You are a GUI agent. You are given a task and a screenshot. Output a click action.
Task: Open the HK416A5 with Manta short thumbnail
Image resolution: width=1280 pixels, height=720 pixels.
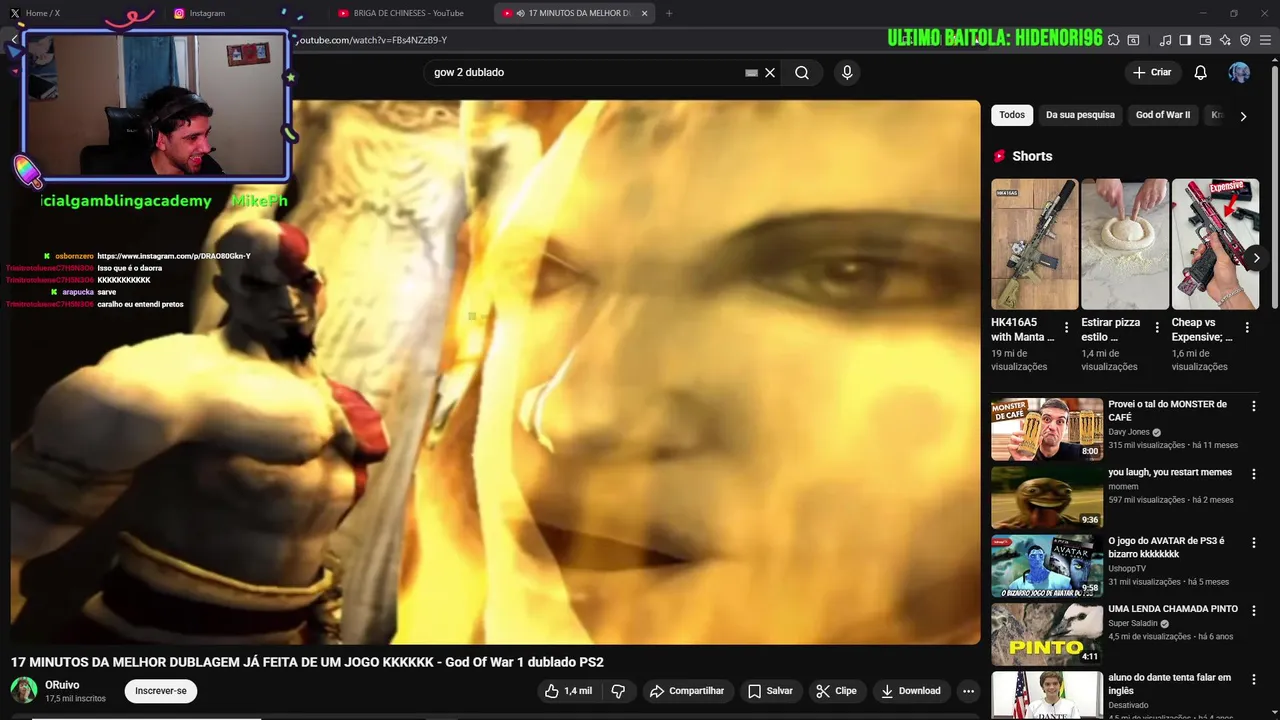pyautogui.click(x=1034, y=244)
